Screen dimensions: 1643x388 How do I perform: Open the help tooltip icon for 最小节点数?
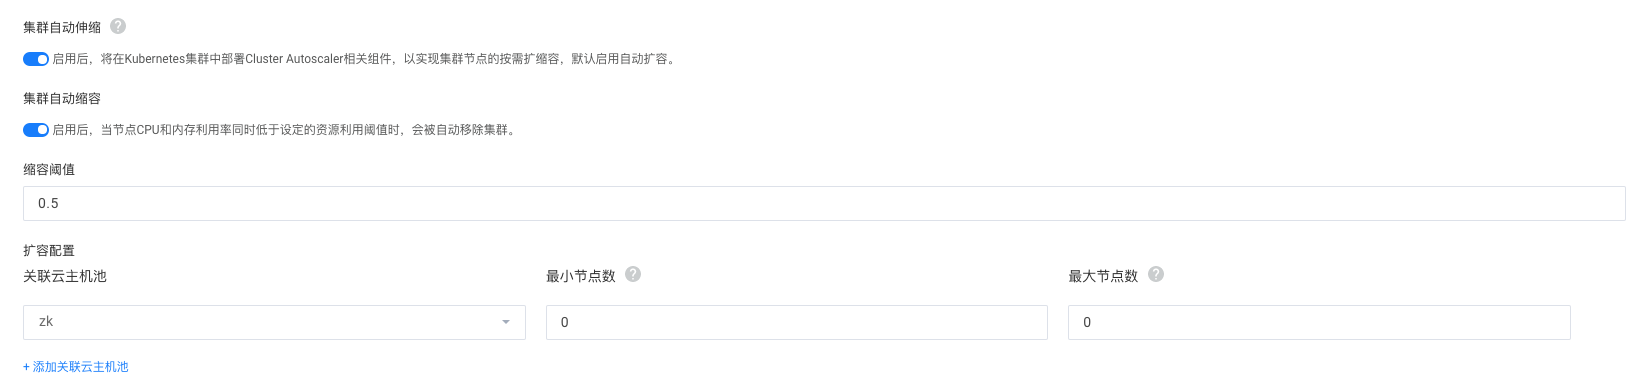click(633, 274)
